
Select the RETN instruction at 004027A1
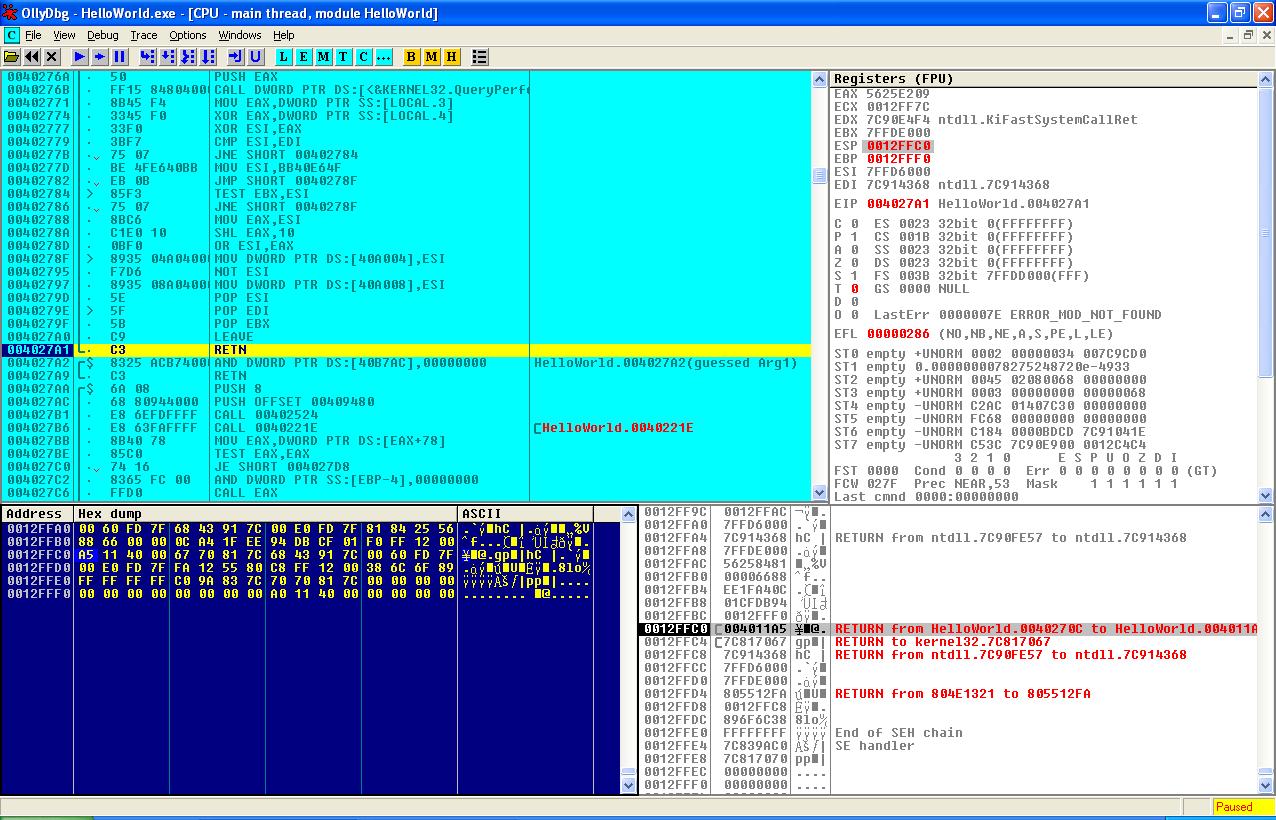coord(406,350)
